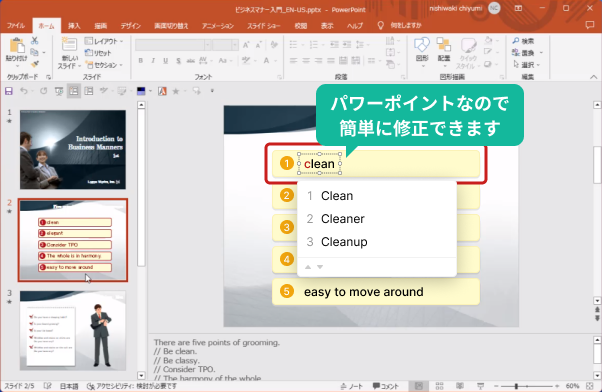
Task: Toggle Notes (ノート) pane in status bar
Action: click(351, 386)
